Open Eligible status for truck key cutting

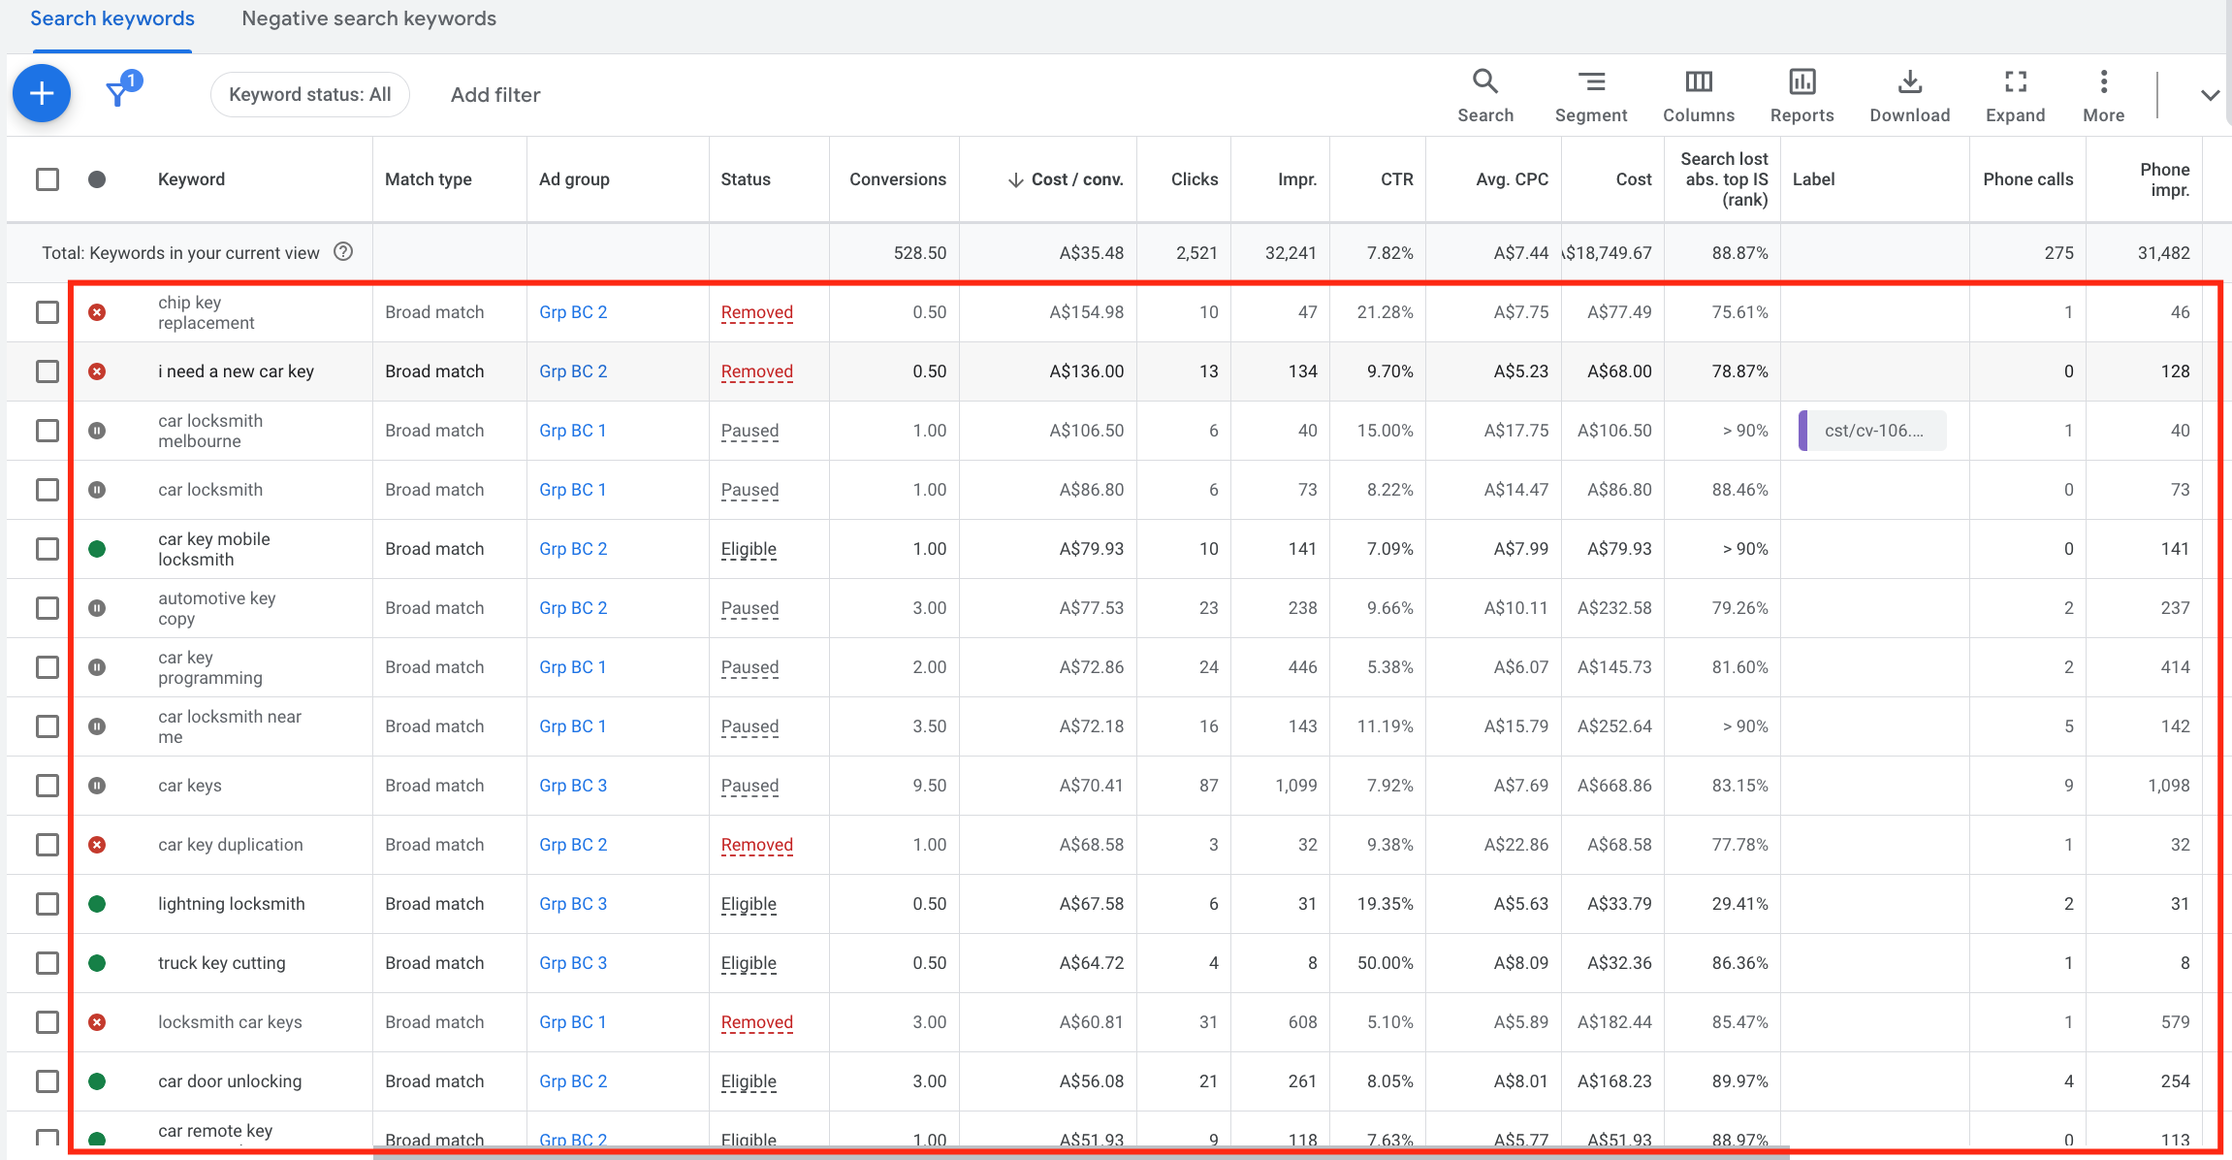coord(748,962)
